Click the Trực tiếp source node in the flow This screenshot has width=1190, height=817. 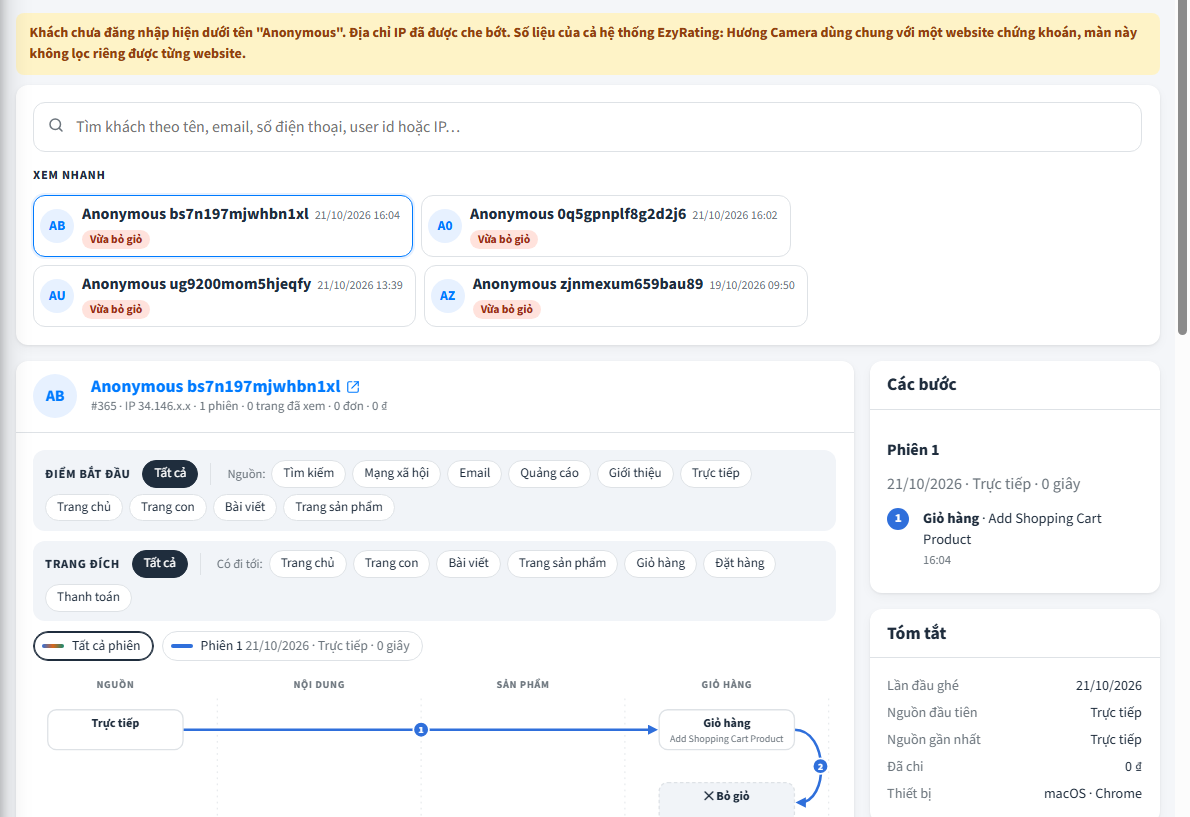(115, 730)
